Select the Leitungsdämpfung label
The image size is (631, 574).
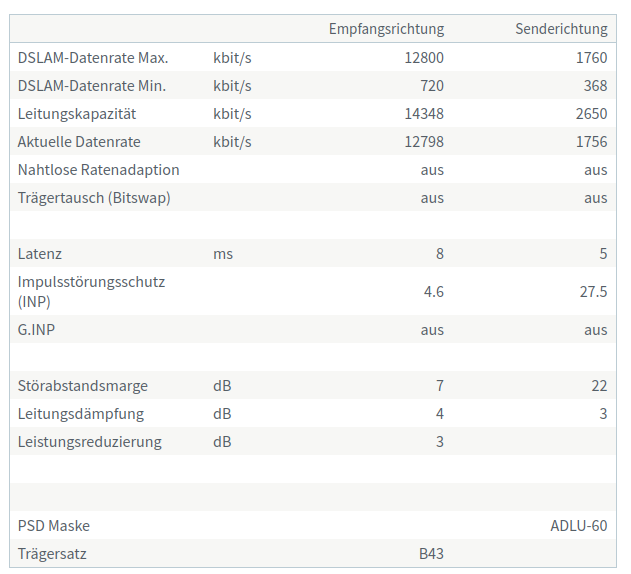coord(81,414)
